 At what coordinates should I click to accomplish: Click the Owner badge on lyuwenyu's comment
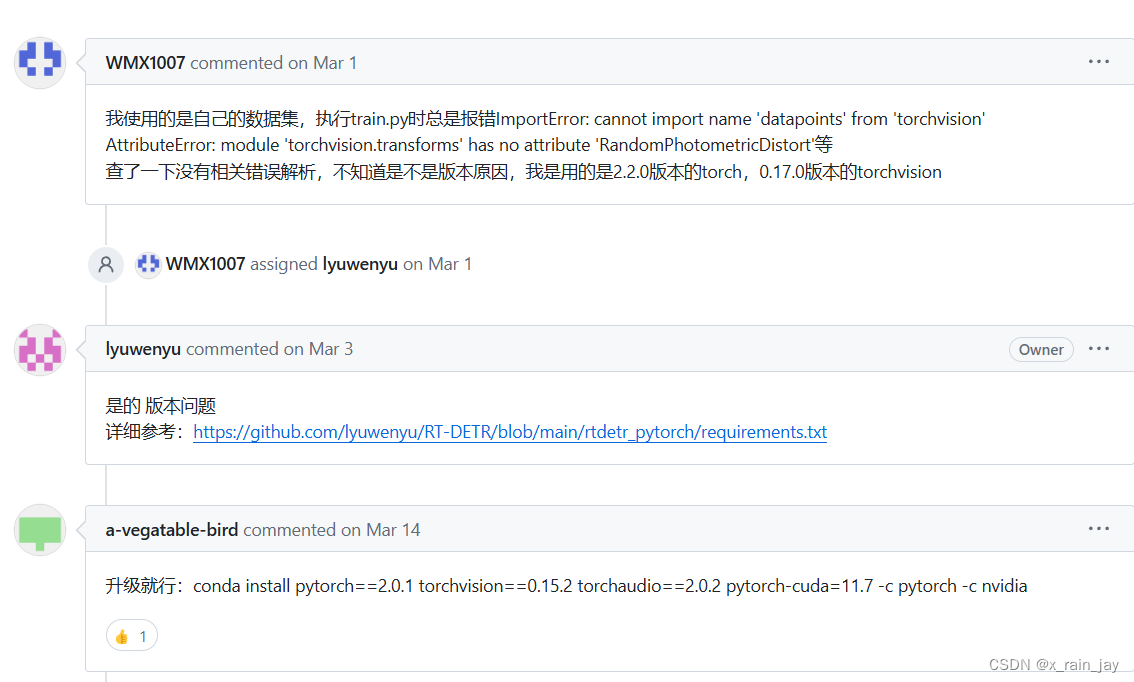pyautogui.click(x=1041, y=349)
